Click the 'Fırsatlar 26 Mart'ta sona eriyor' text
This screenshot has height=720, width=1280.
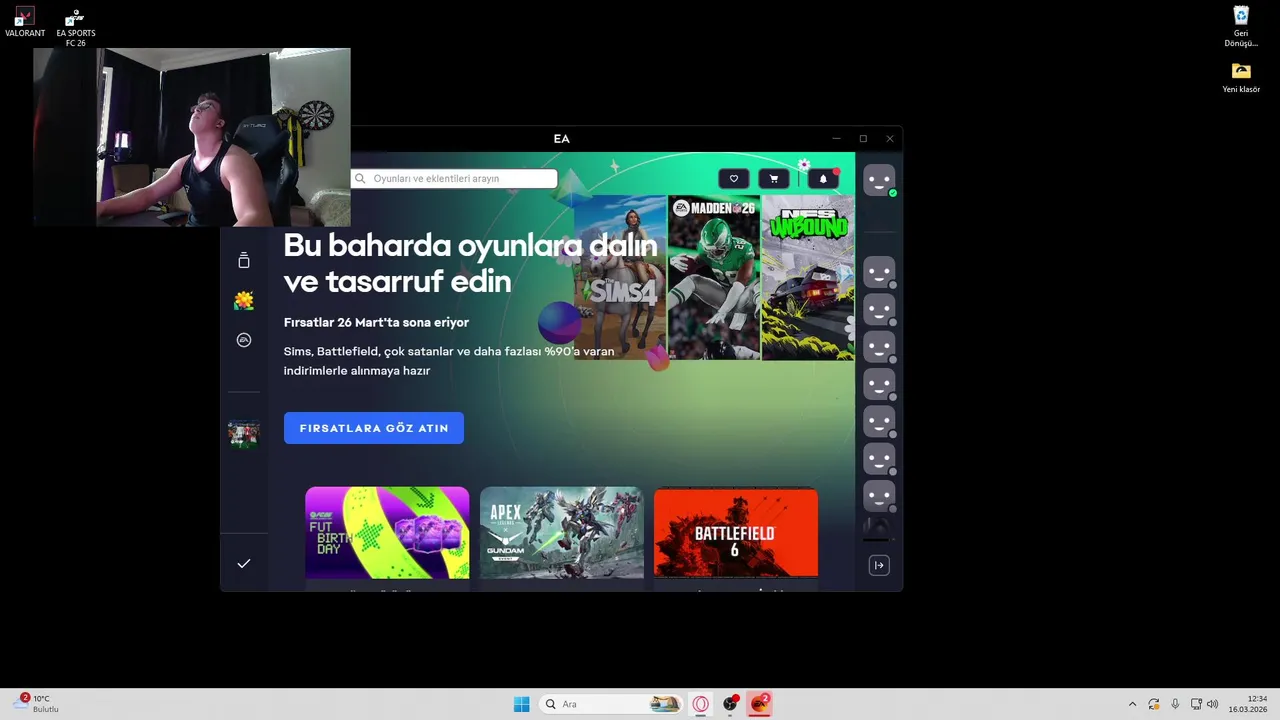[x=376, y=322]
